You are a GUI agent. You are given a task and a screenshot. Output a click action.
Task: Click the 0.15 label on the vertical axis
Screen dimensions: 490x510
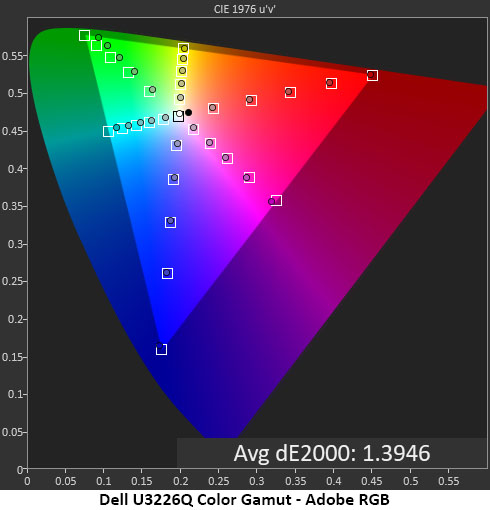(12, 357)
